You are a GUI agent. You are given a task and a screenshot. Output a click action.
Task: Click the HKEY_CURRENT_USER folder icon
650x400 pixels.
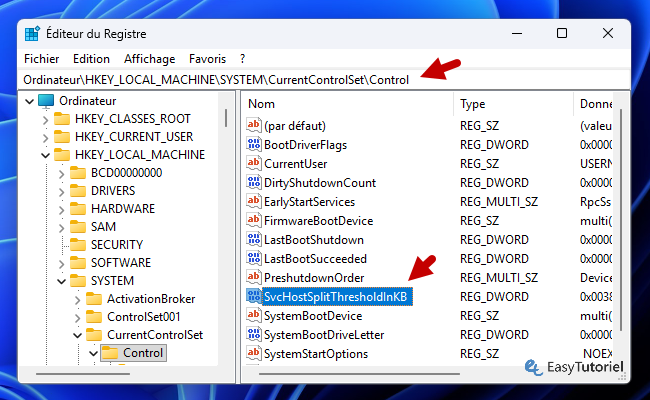(x=62, y=137)
